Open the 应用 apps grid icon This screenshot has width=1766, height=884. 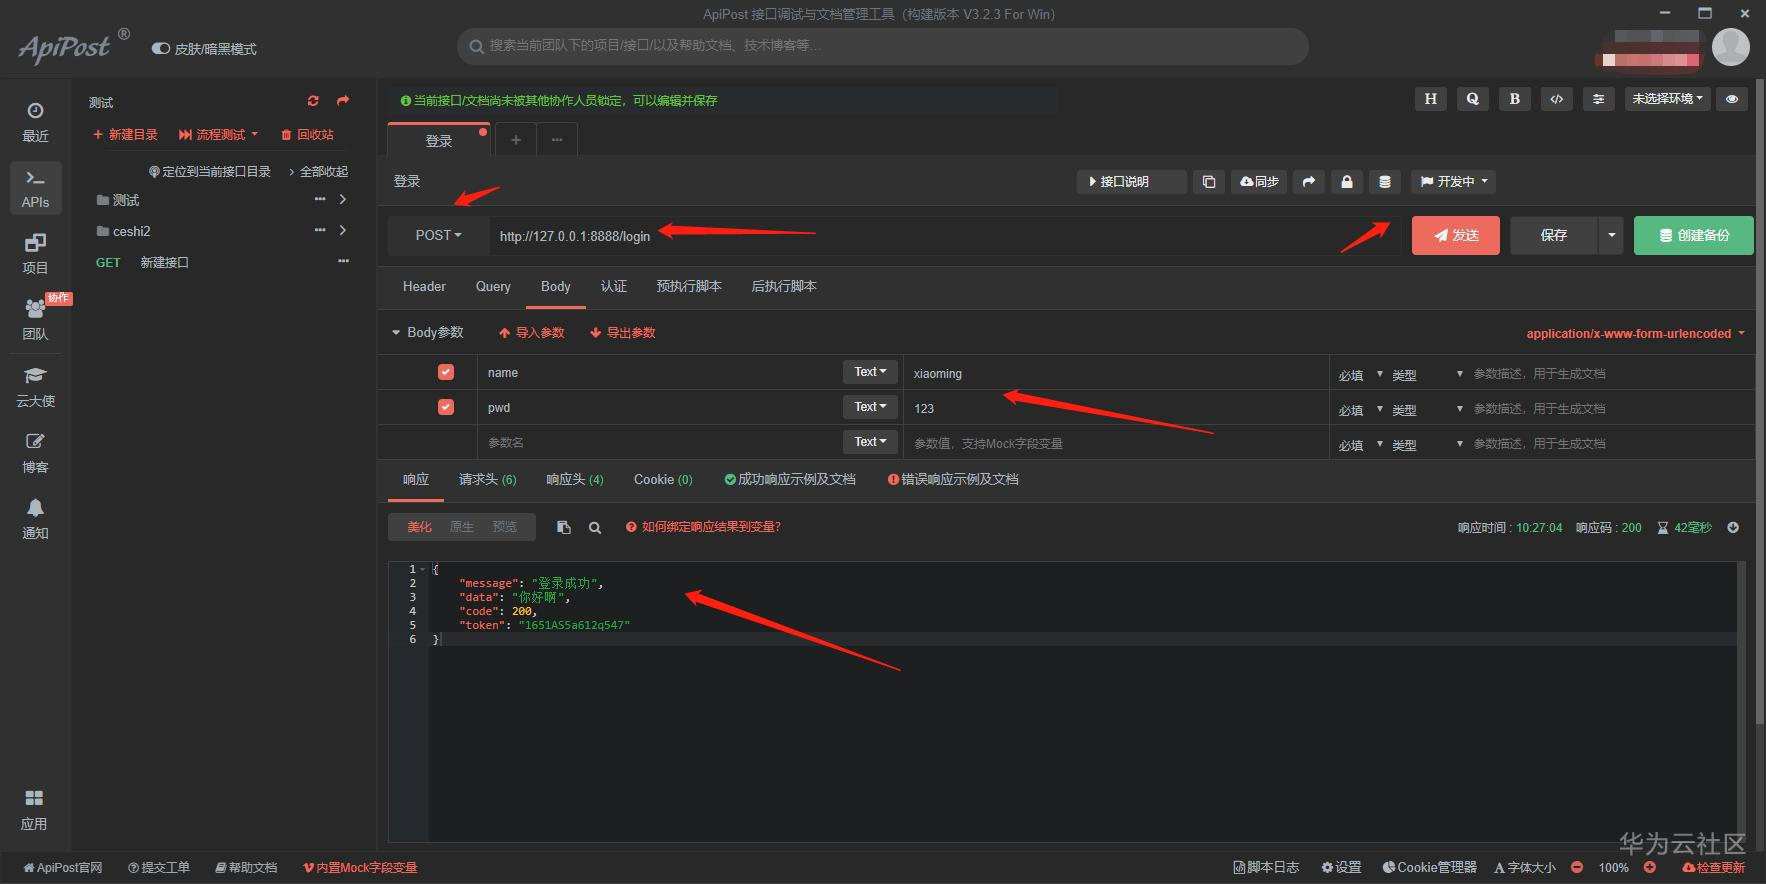(x=34, y=810)
